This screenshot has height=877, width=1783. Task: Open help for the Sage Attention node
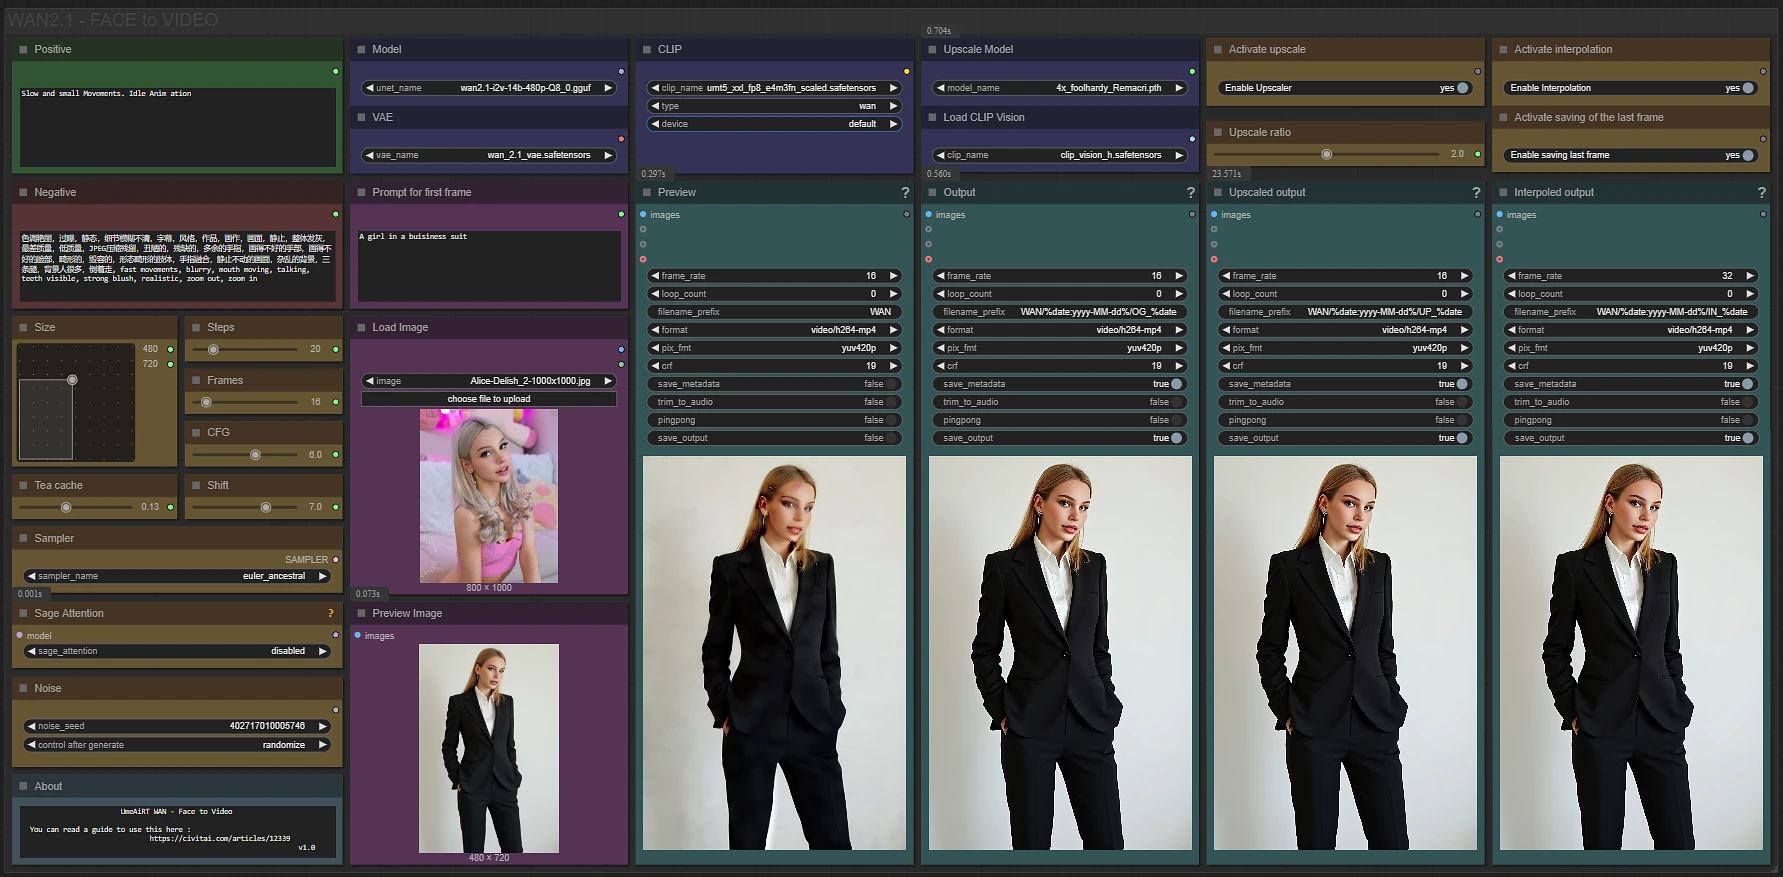[331, 613]
